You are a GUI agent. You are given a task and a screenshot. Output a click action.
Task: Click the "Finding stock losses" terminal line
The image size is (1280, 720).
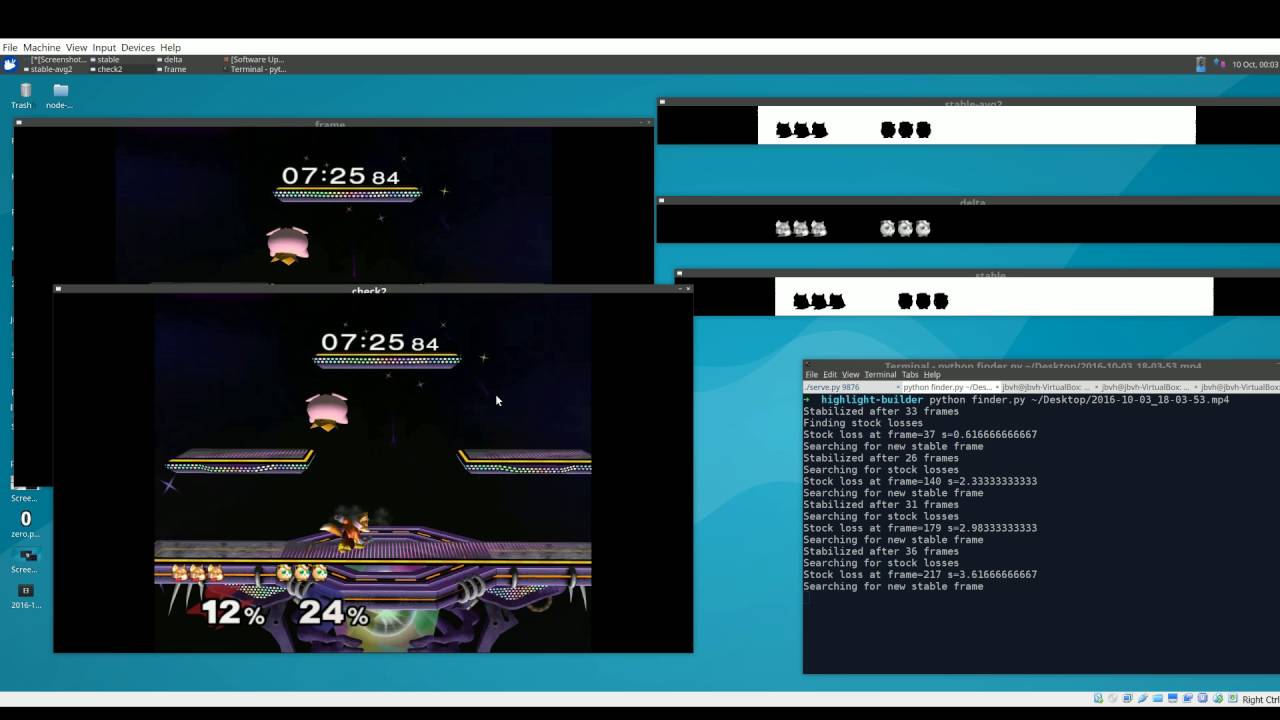click(x=863, y=423)
